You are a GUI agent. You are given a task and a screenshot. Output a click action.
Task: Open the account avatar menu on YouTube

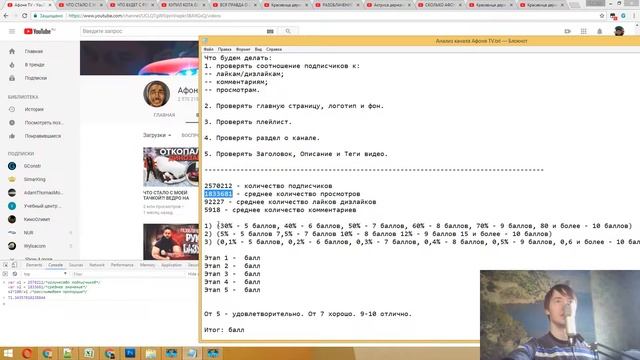coord(619,31)
